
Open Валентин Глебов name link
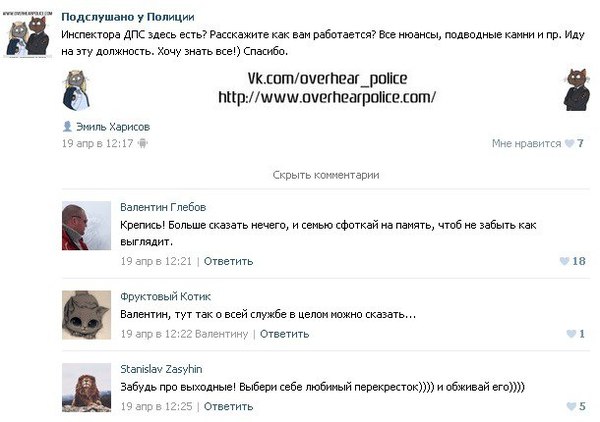coord(163,207)
